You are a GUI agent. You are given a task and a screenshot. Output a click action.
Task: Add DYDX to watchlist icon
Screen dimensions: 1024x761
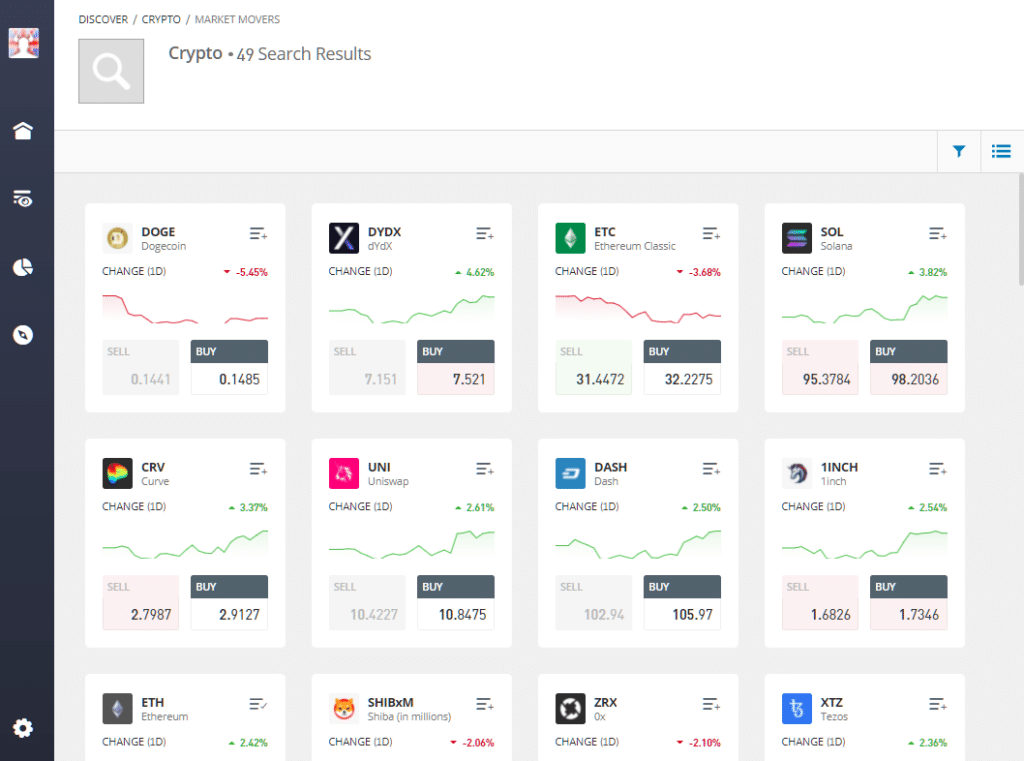[x=485, y=234]
